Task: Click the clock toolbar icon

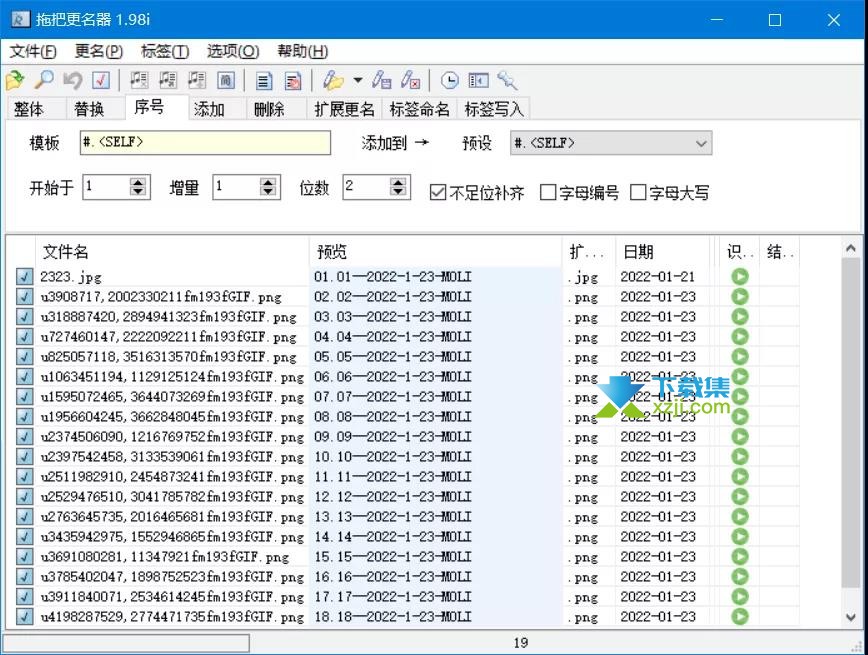Action: tap(450, 81)
